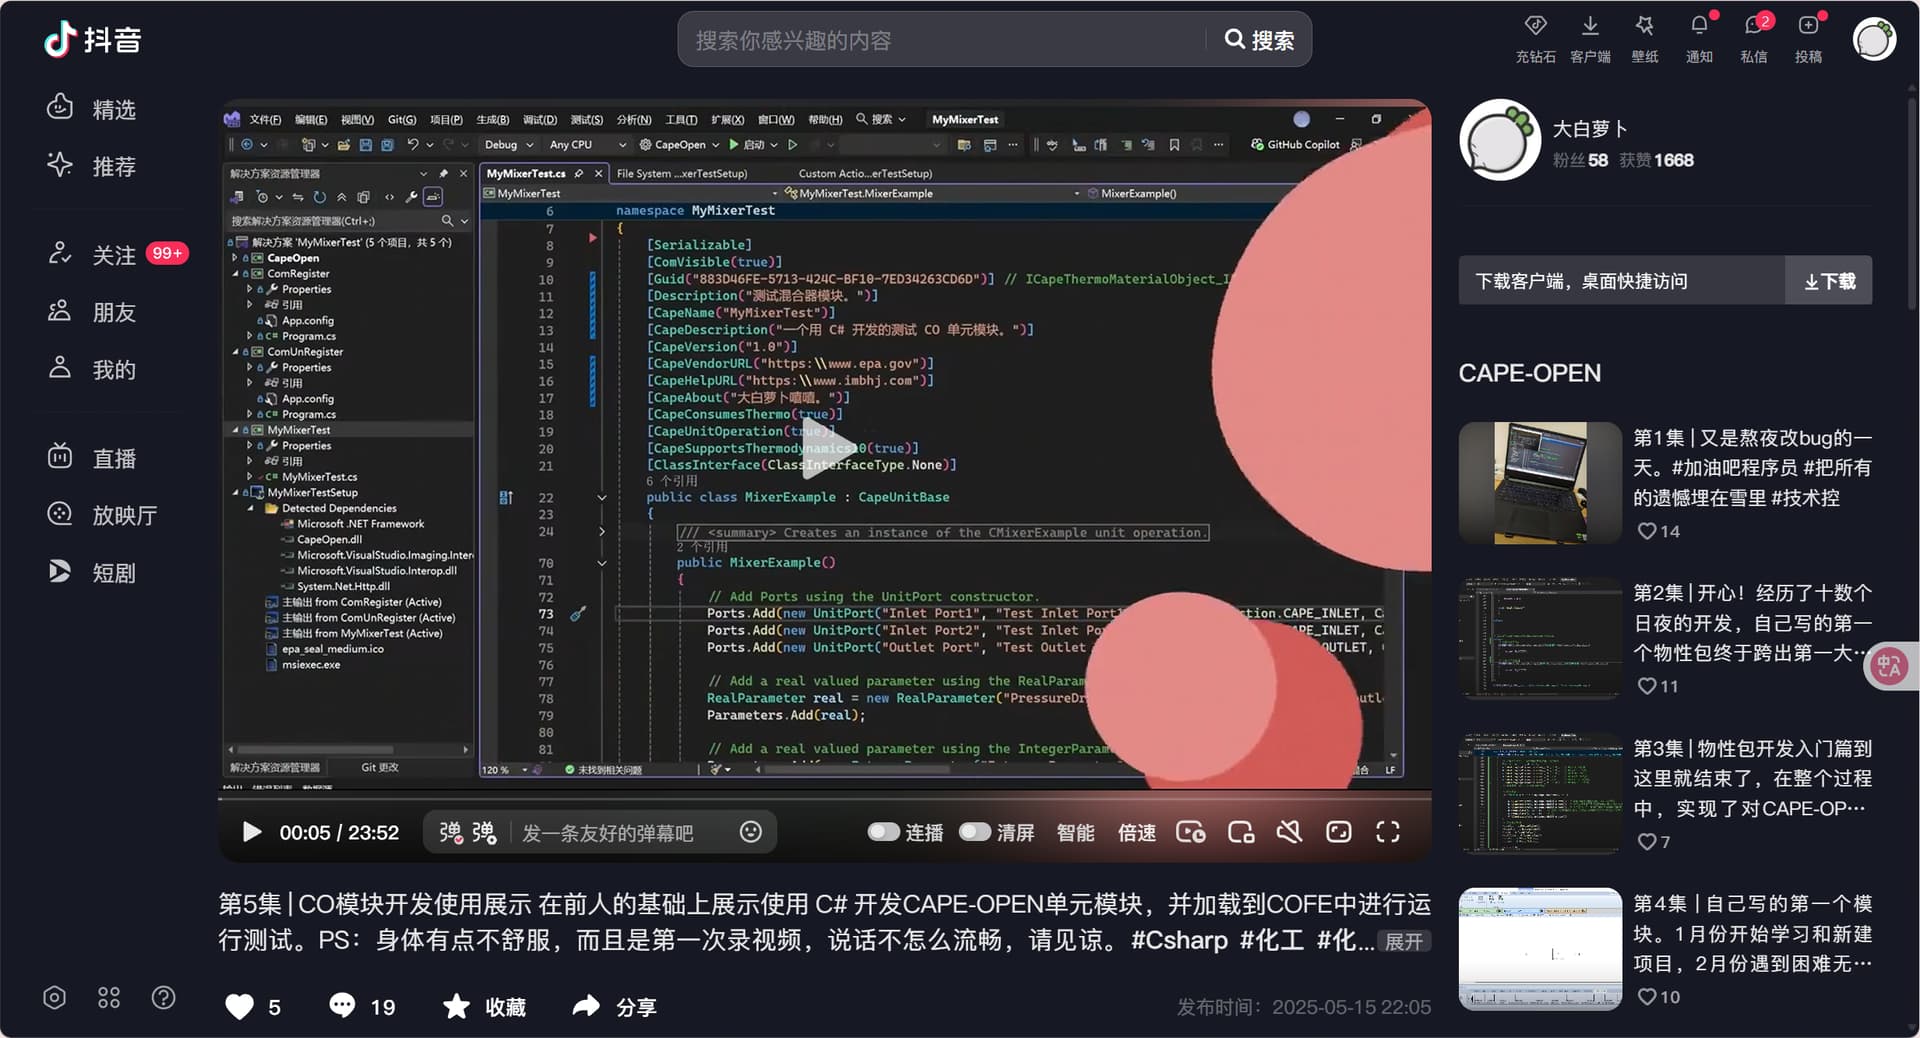Open 充钻石 diamond recharge
Viewport: 1920px width, 1038px height.
pyautogui.click(x=1535, y=38)
